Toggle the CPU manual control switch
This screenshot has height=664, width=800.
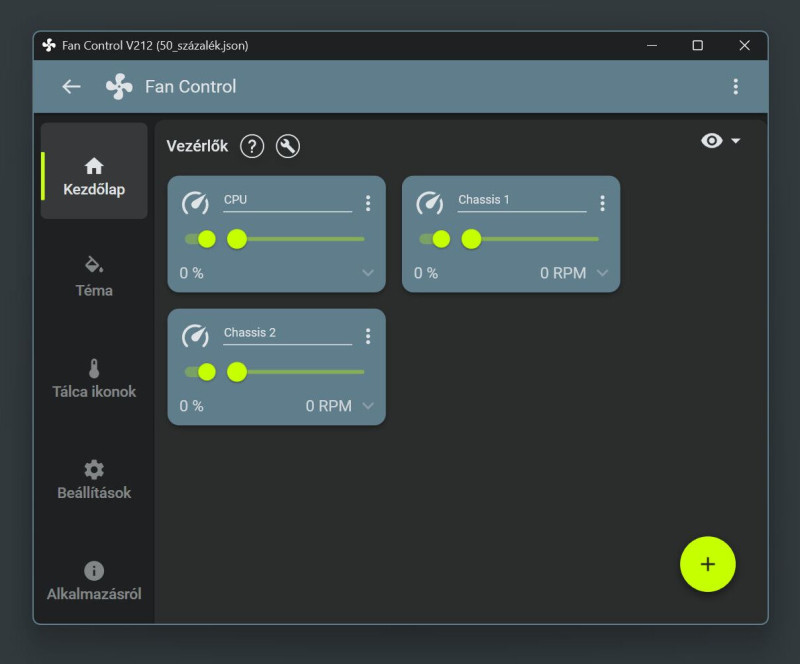pyautogui.click(x=201, y=239)
